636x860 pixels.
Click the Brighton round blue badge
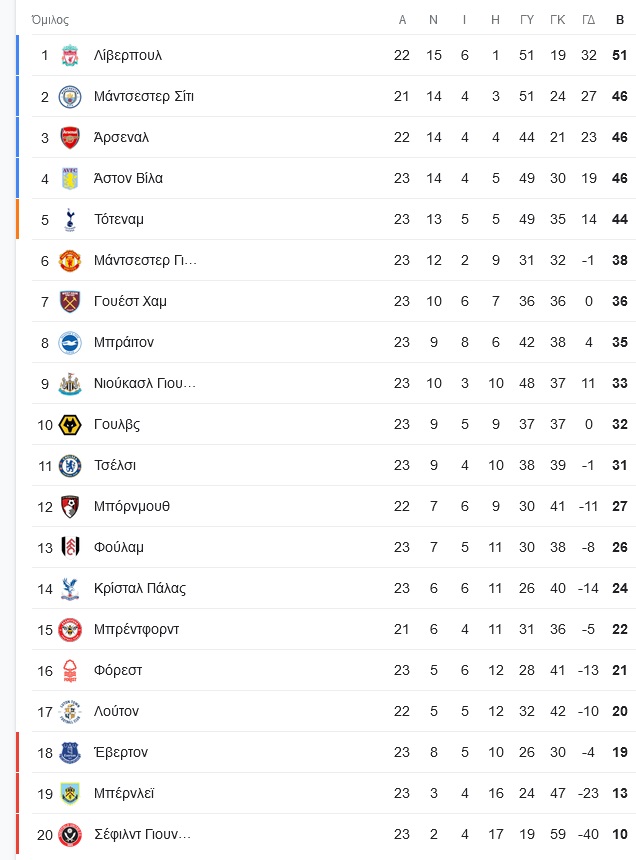[70, 342]
